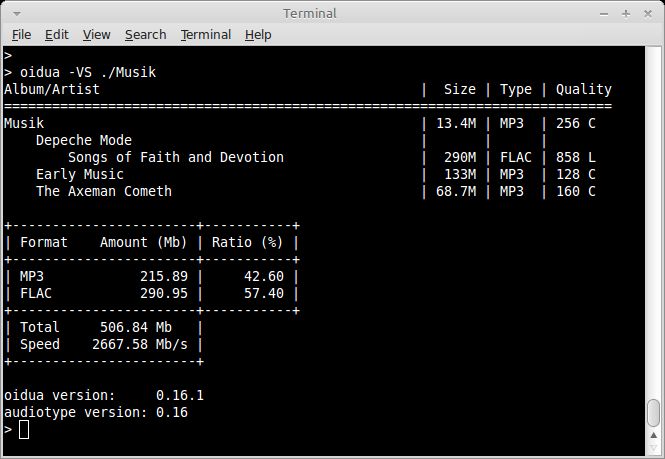Image resolution: width=665 pixels, height=459 pixels.
Task: Open window menu arrow in title bar
Action: [17, 14]
